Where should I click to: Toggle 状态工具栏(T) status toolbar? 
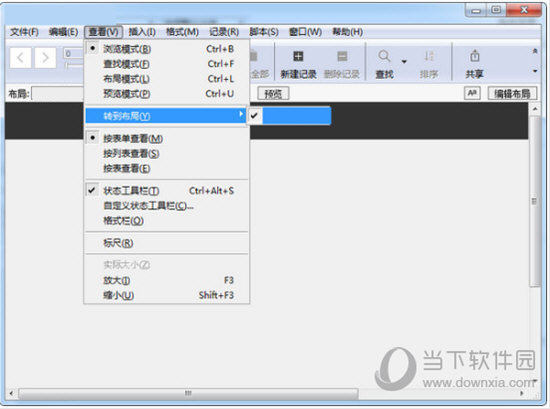tap(167, 191)
